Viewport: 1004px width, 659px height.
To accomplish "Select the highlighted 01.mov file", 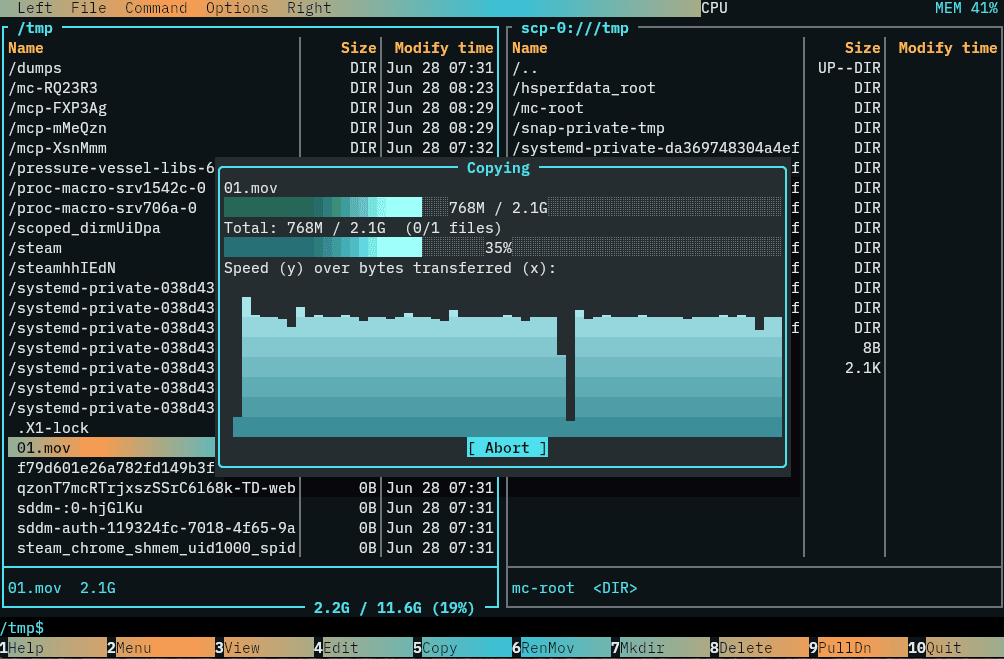I will pyautogui.click(x=111, y=448).
